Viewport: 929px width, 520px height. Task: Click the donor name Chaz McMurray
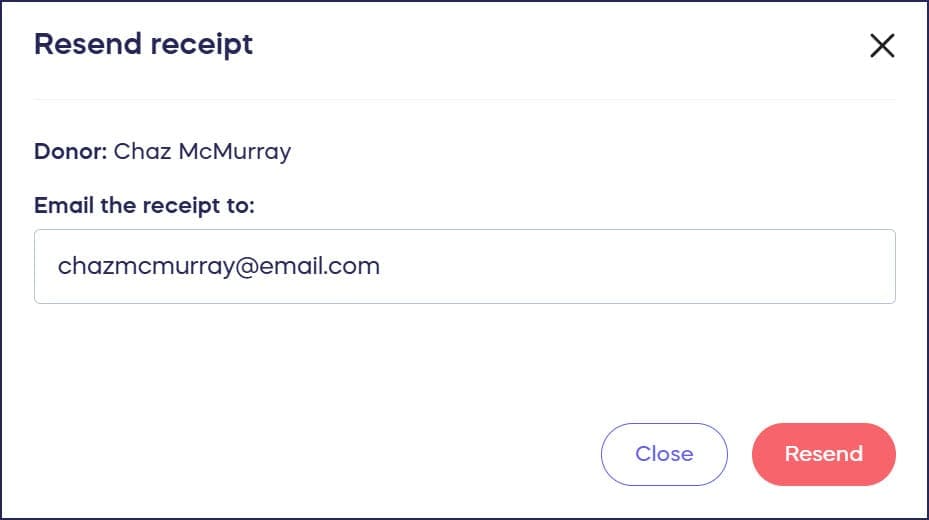(x=202, y=152)
